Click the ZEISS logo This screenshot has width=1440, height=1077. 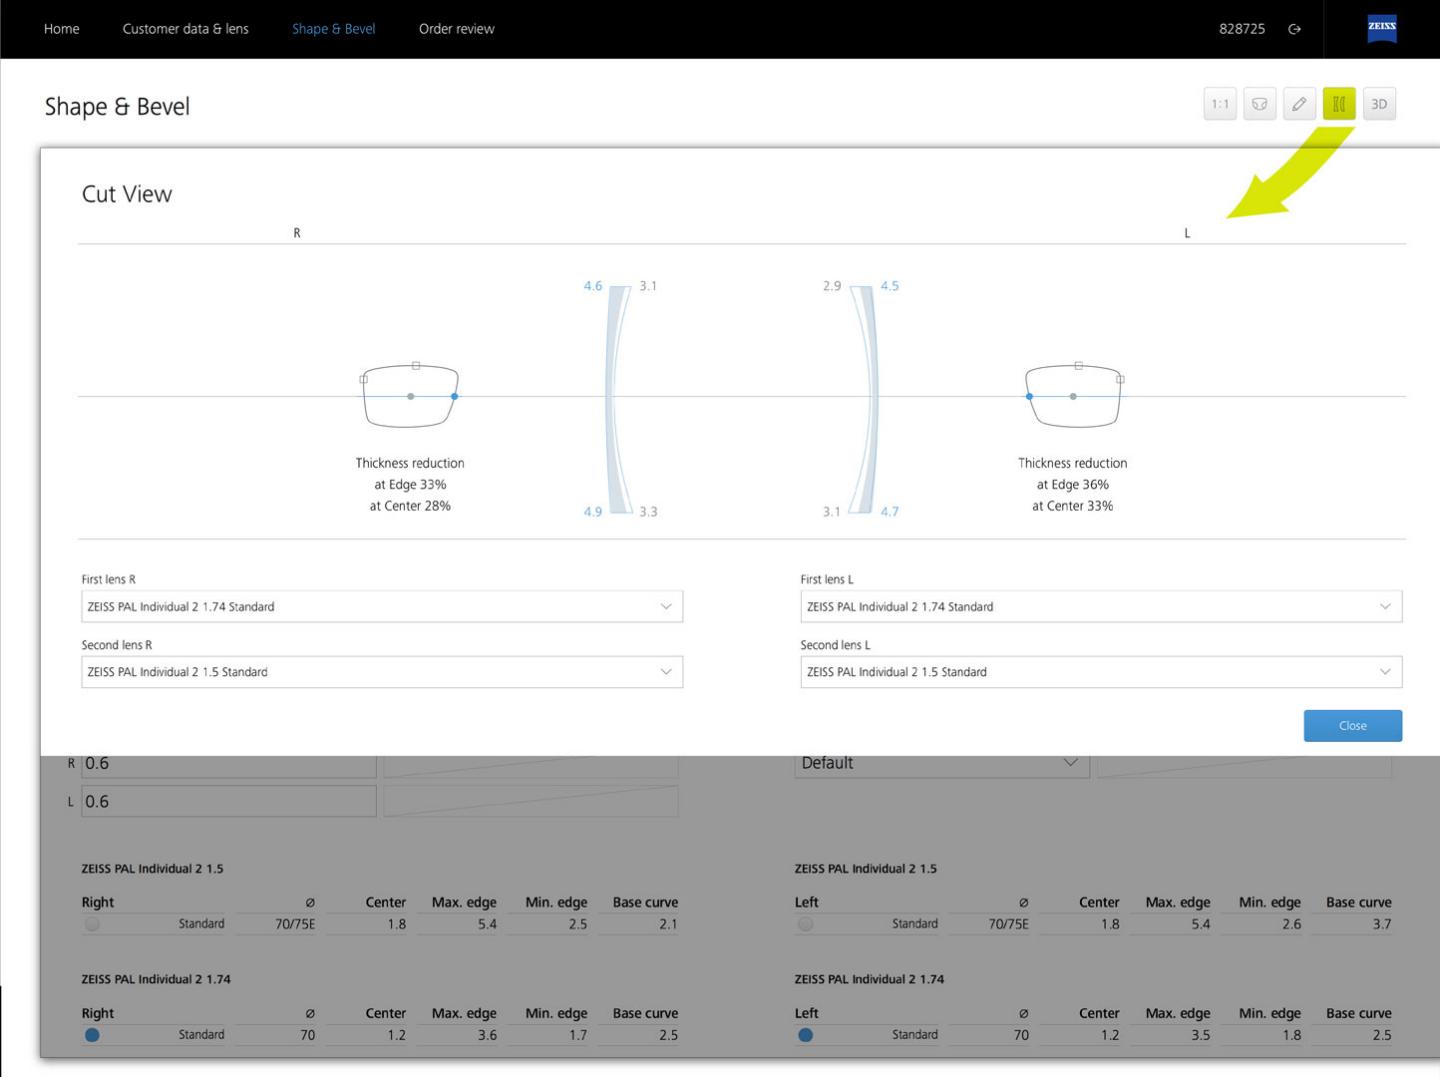[1380, 29]
